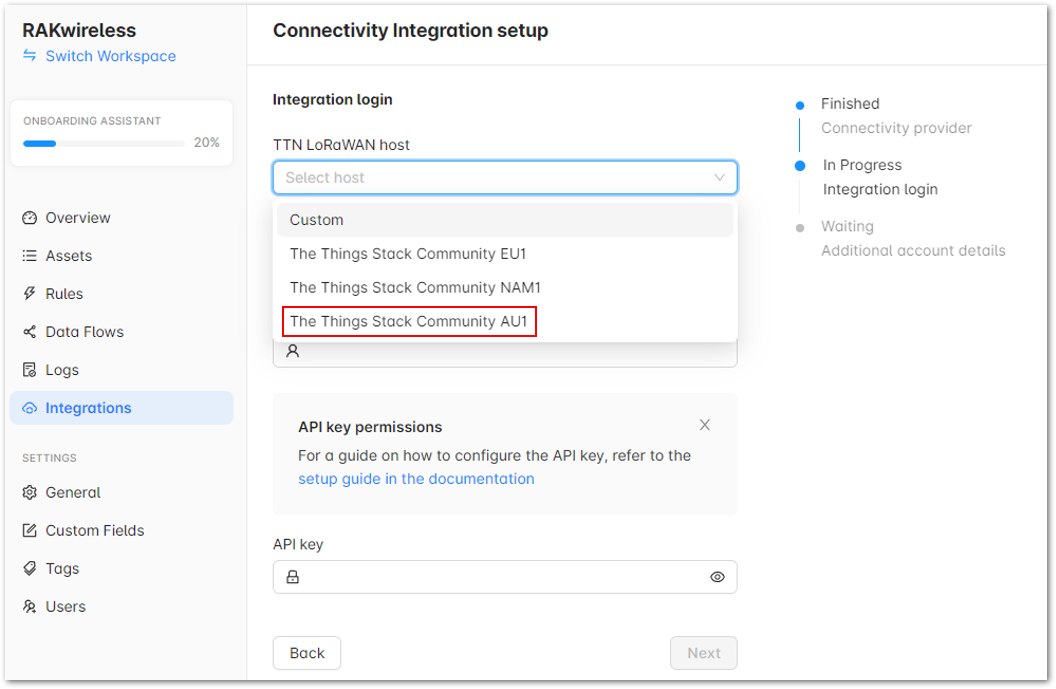Click the In Progress step dot
This screenshot has height=689, width=1056.
pos(800,166)
